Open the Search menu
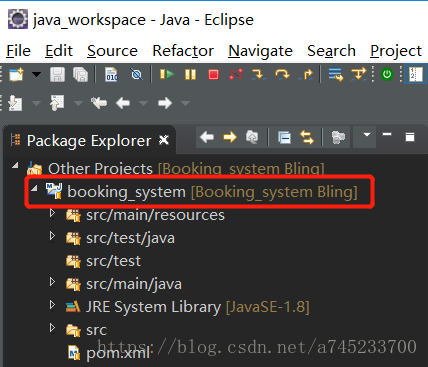428x367 pixels. (x=331, y=51)
